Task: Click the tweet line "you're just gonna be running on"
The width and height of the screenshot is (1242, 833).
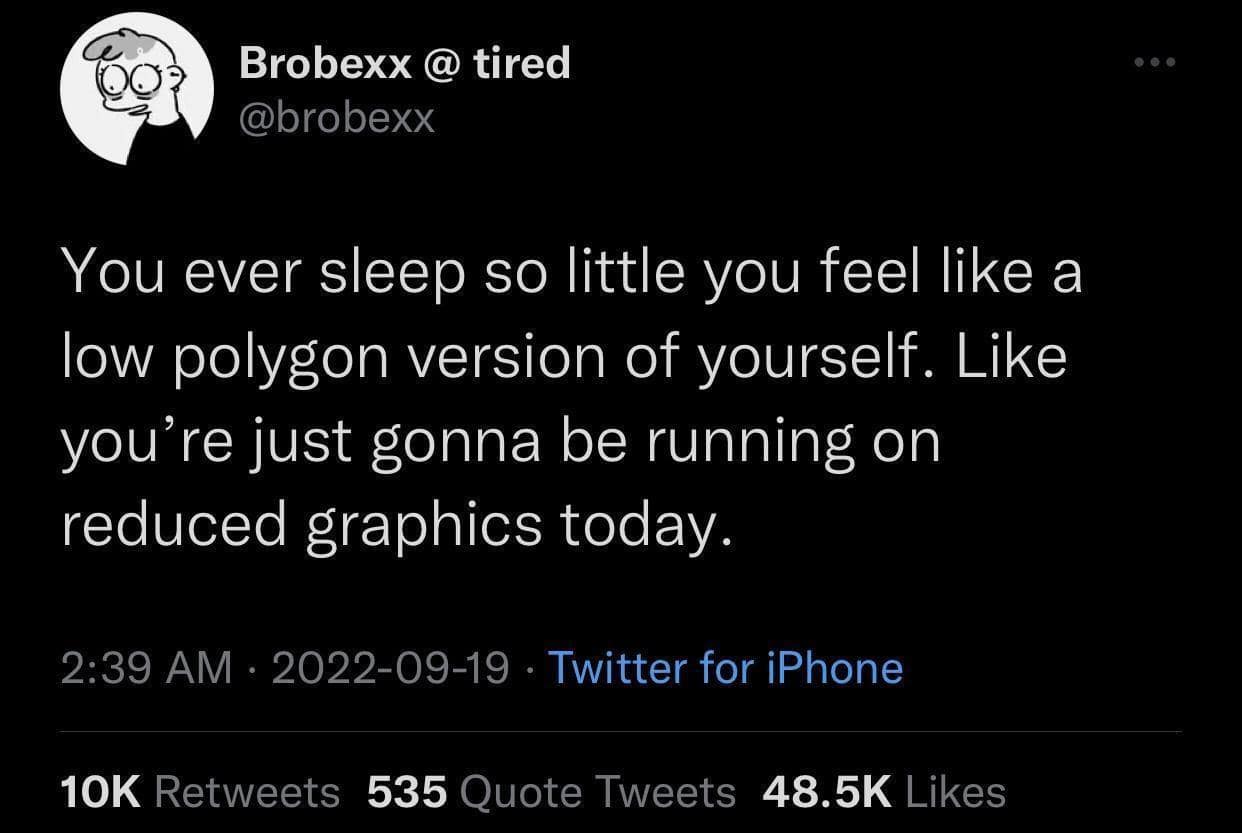Action: point(500,441)
